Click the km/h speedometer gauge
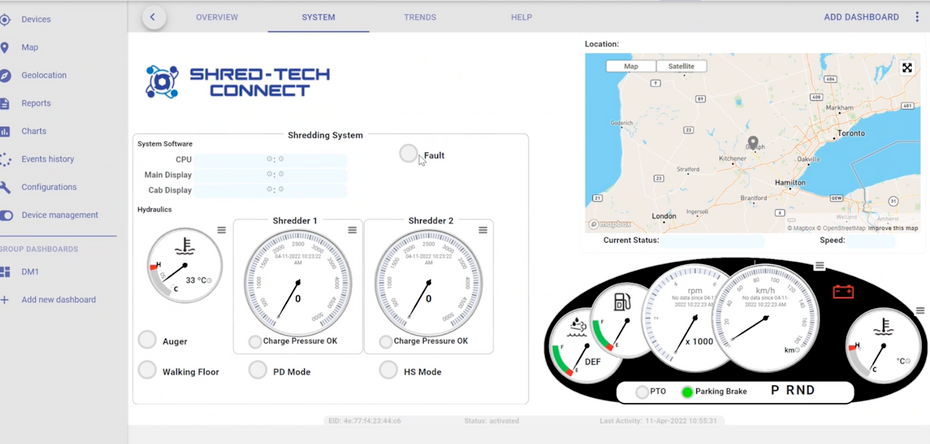The image size is (930, 444). [x=766, y=318]
